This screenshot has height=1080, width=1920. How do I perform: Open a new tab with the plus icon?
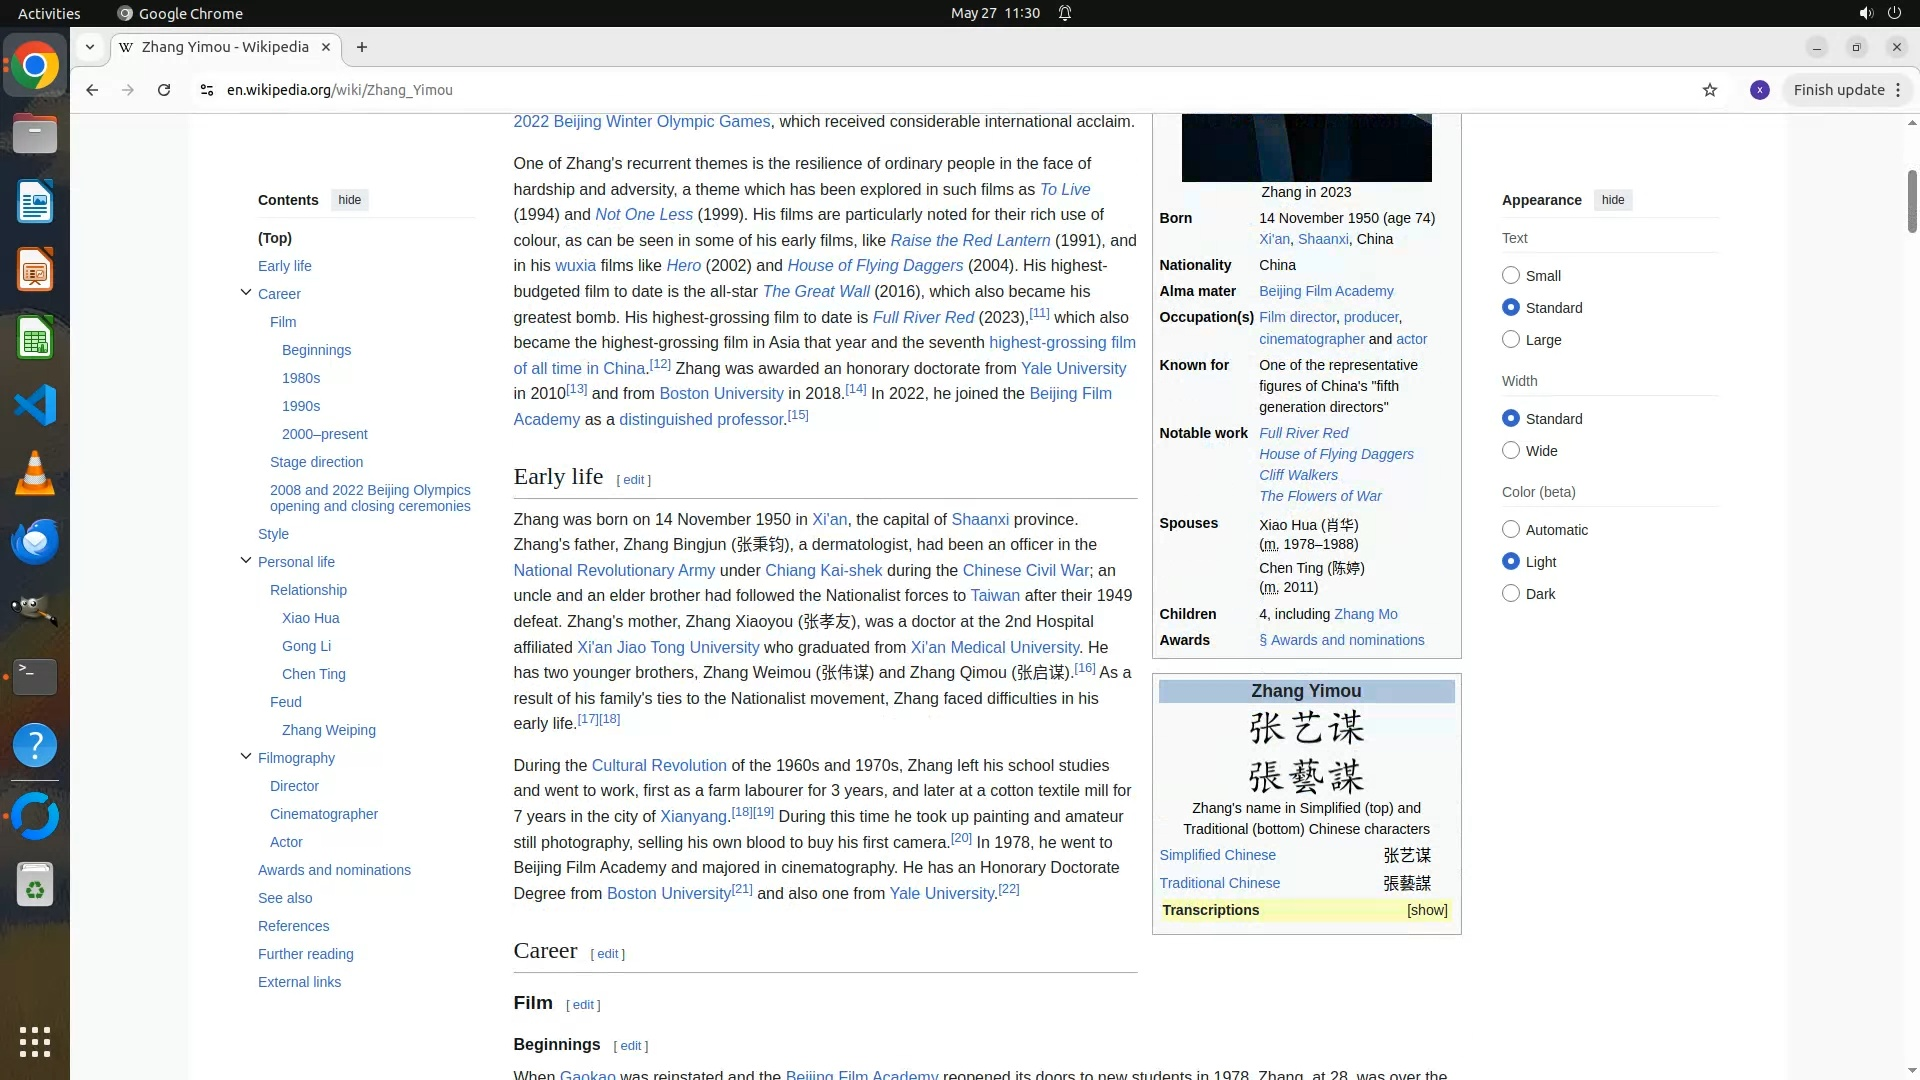click(362, 47)
